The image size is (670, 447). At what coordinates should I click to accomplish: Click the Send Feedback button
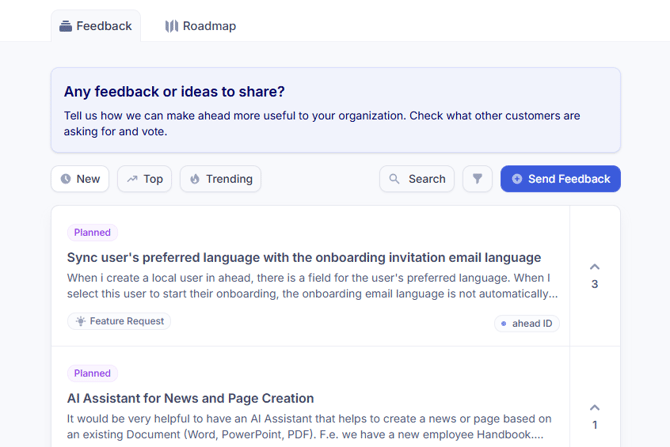(x=560, y=179)
